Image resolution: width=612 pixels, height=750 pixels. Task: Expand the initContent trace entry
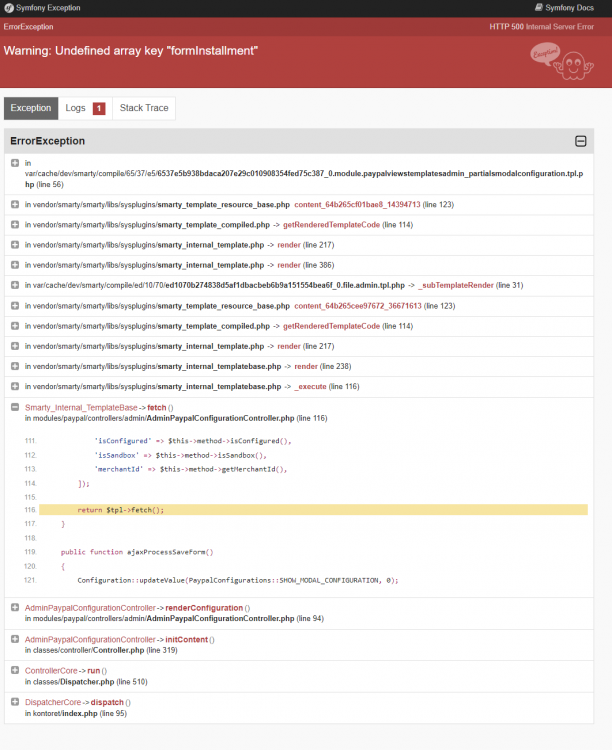(15, 639)
